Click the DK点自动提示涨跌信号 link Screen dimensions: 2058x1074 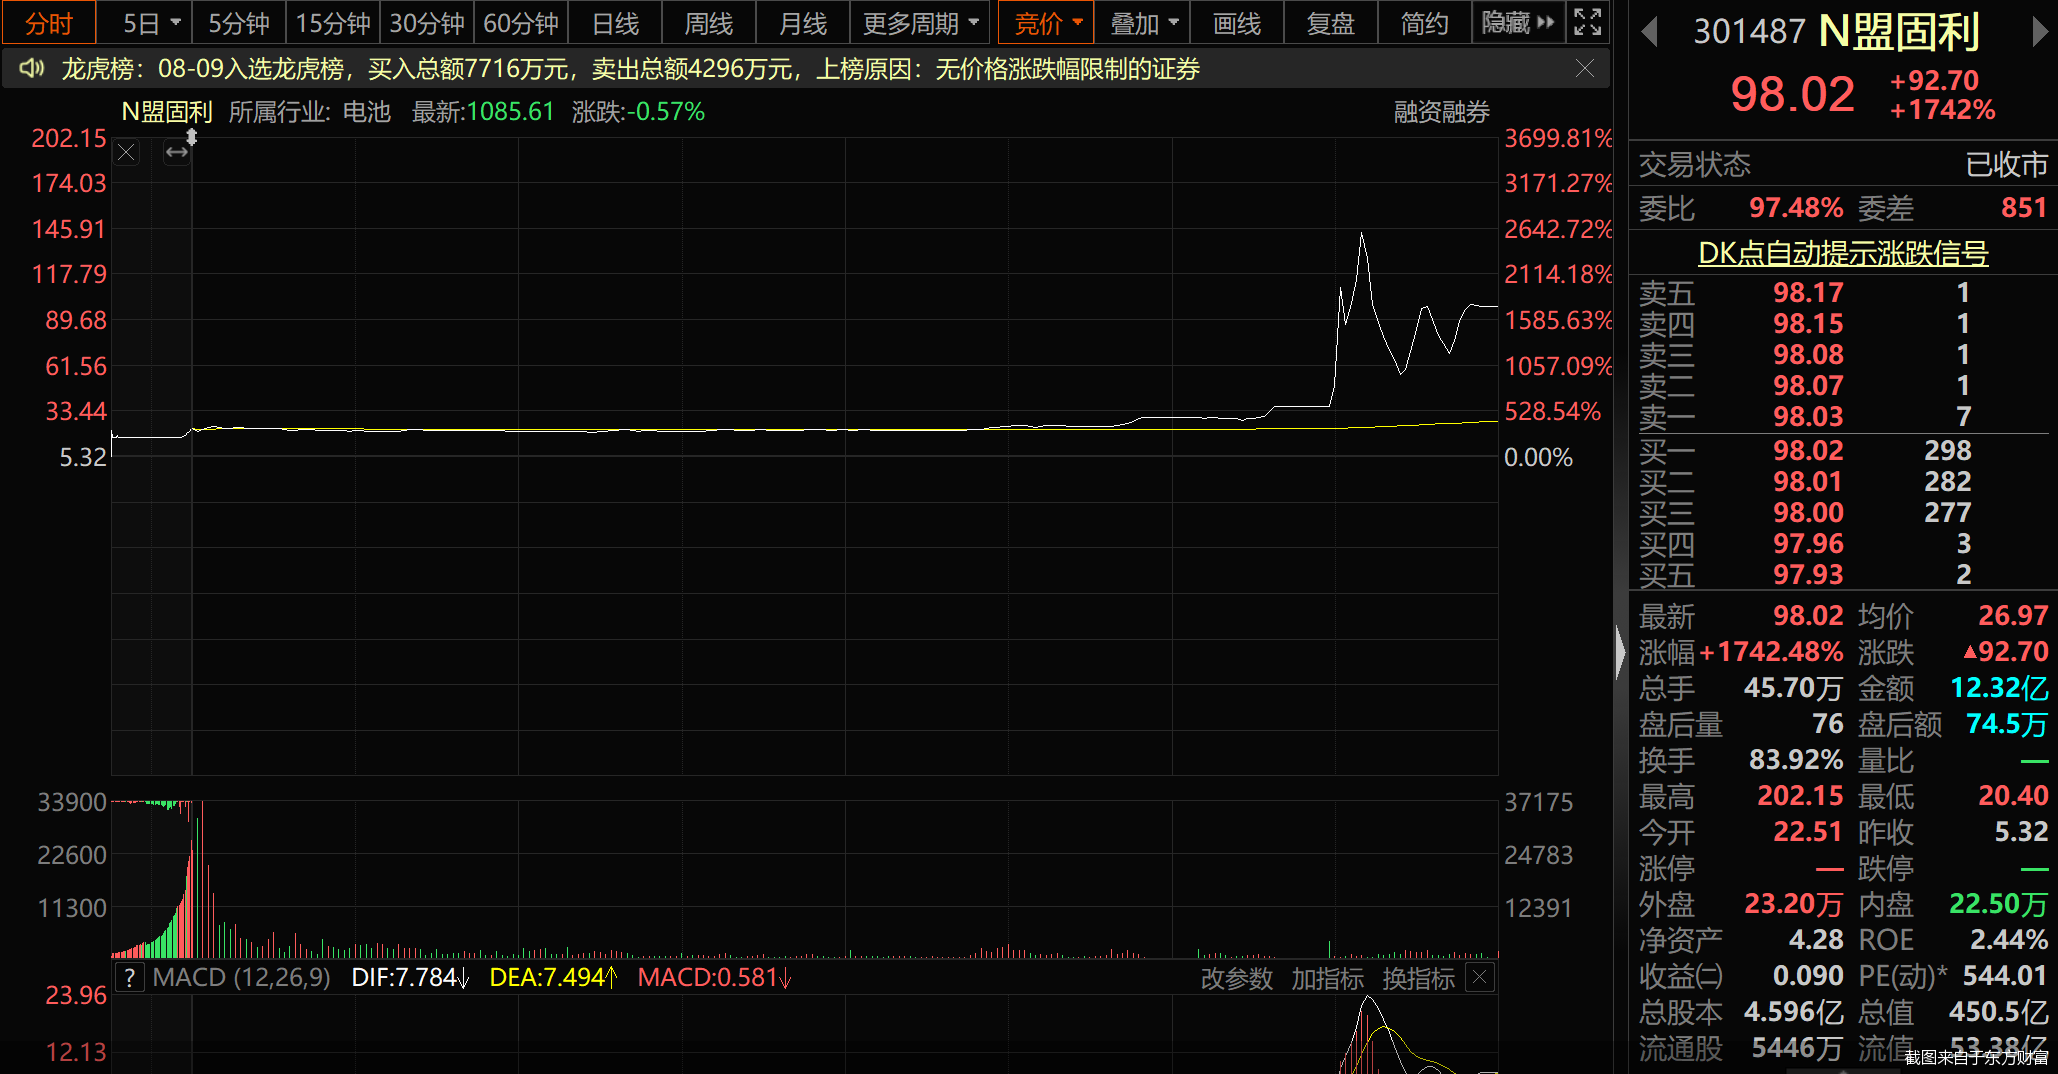[x=1843, y=253]
